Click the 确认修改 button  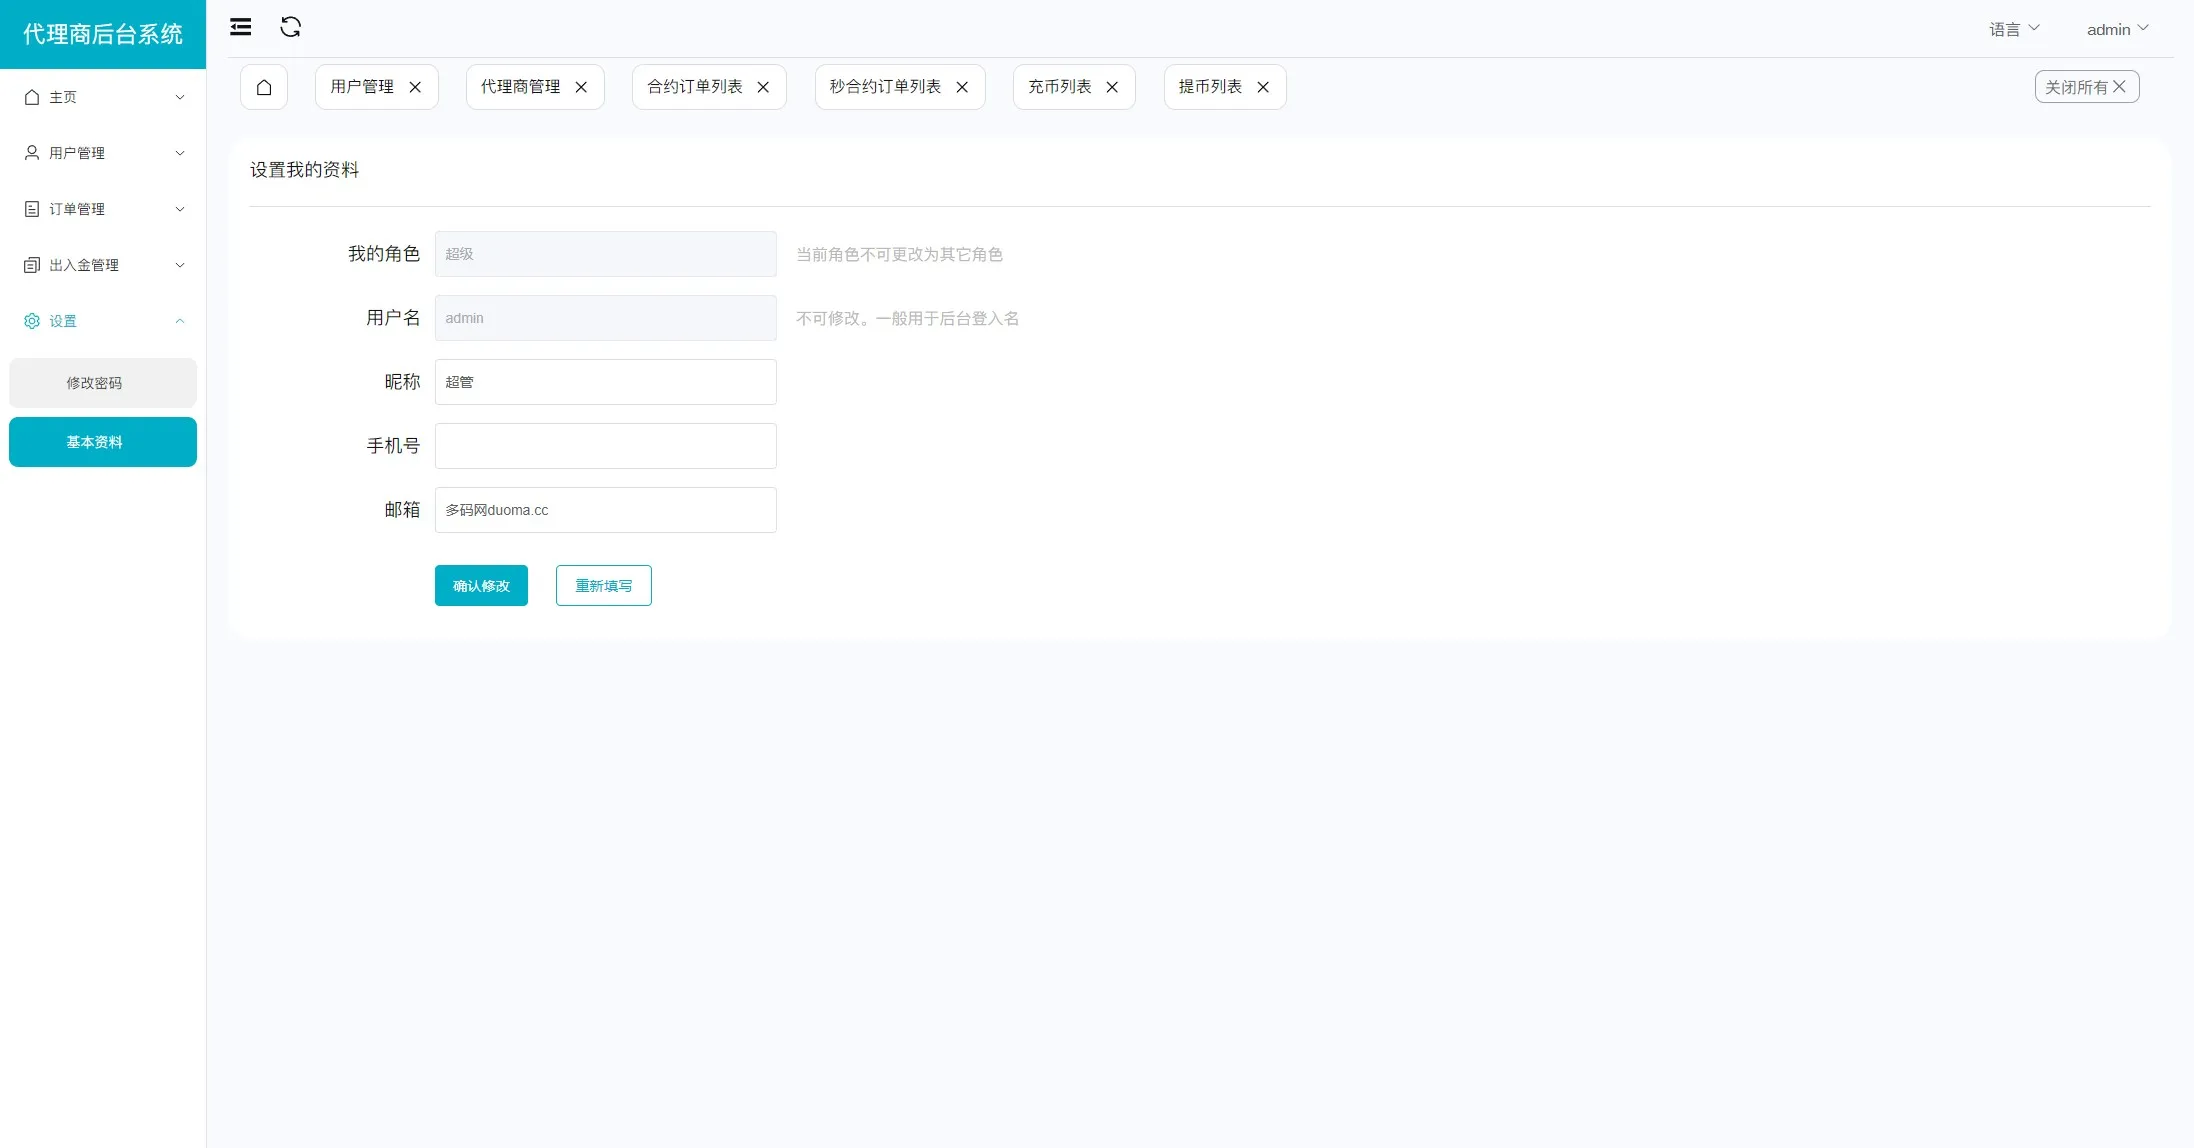coord(481,586)
